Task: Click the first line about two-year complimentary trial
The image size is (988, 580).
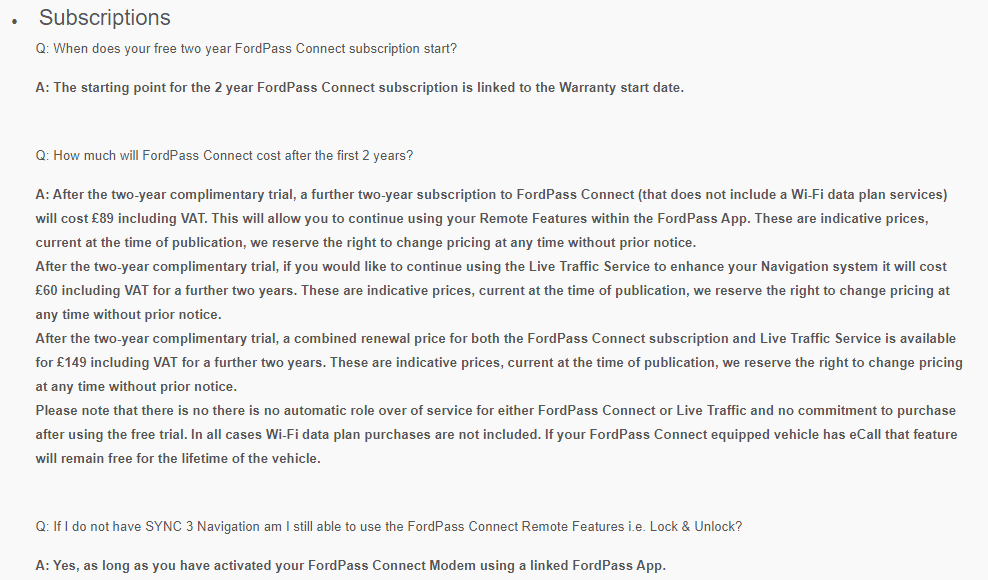Action: [x=491, y=195]
